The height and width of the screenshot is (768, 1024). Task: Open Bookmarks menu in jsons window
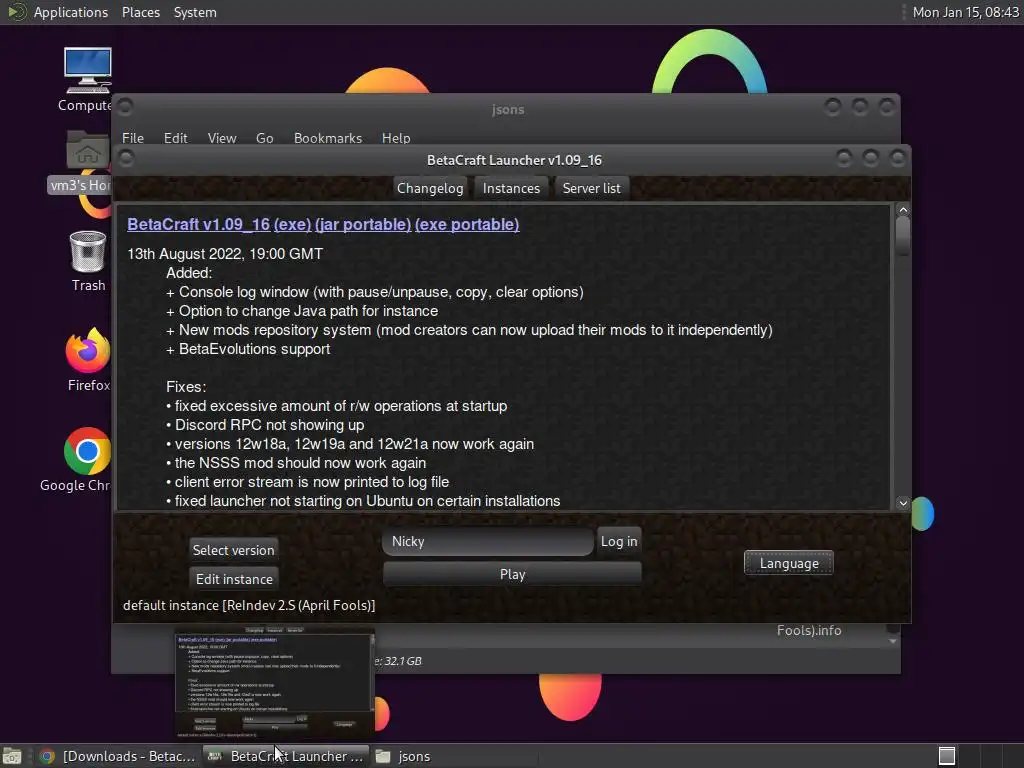point(327,138)
